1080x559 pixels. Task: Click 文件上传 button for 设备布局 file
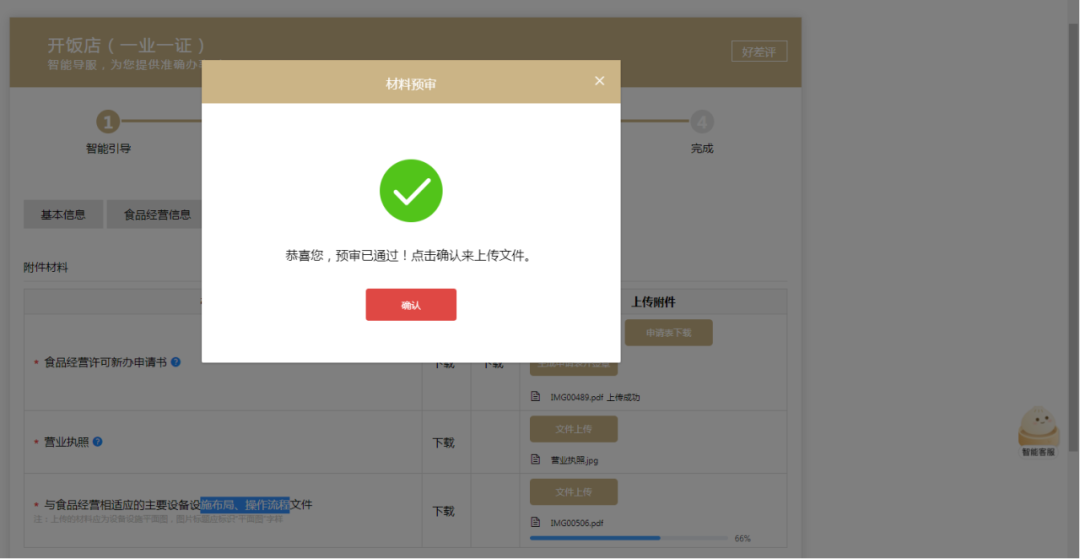click(x=573, y=492)
